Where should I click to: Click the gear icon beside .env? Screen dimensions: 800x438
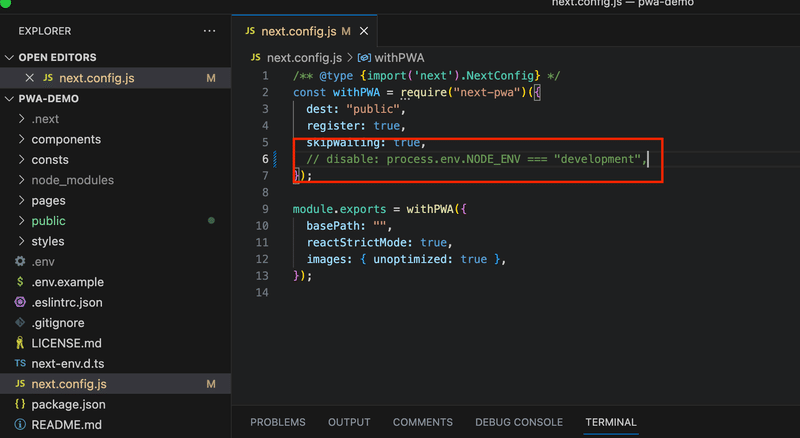click(20, 261)
